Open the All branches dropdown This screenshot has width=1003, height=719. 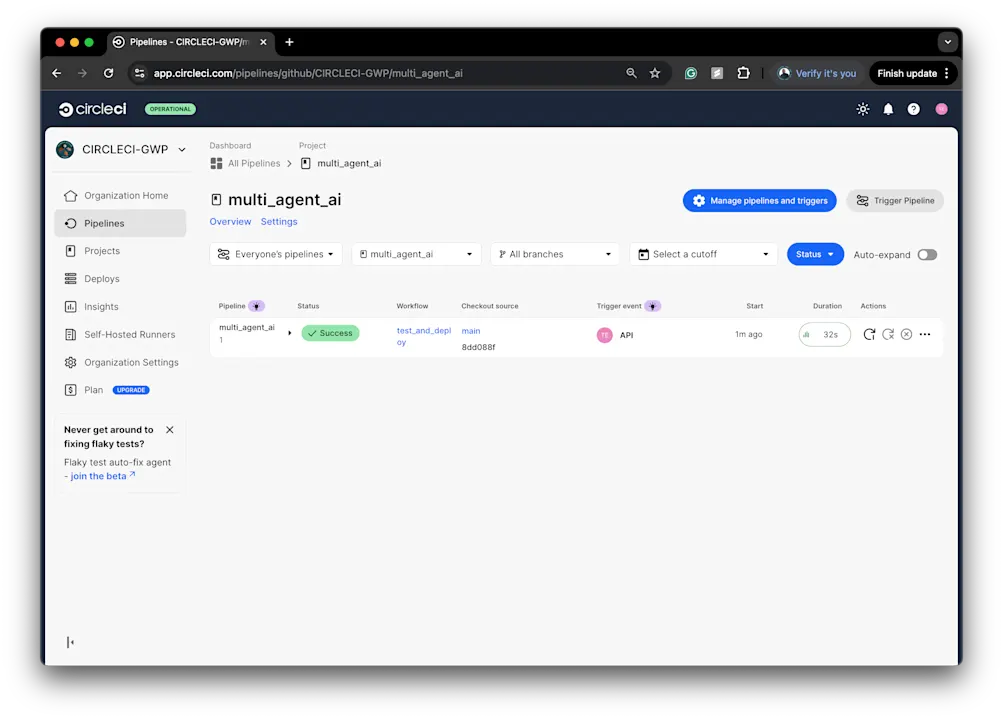click(554, 254)
